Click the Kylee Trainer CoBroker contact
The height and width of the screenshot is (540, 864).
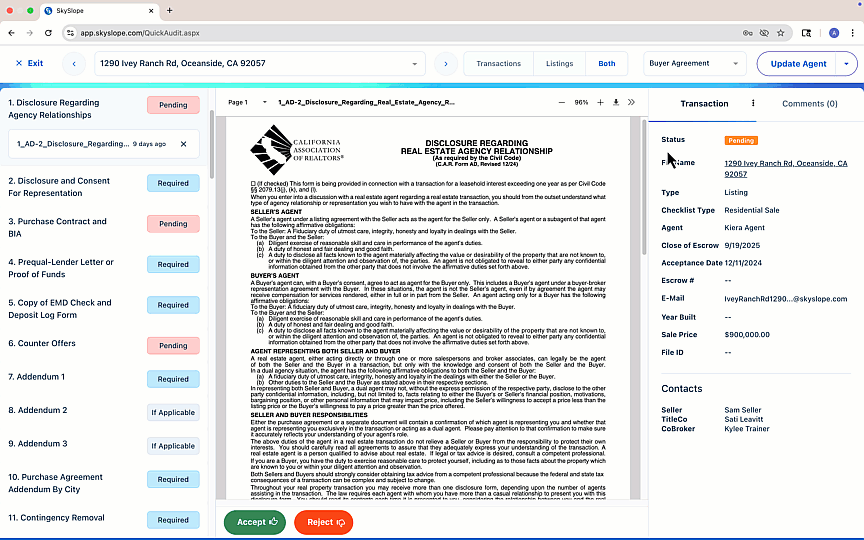pyautogui.click(x=747, y=429)
